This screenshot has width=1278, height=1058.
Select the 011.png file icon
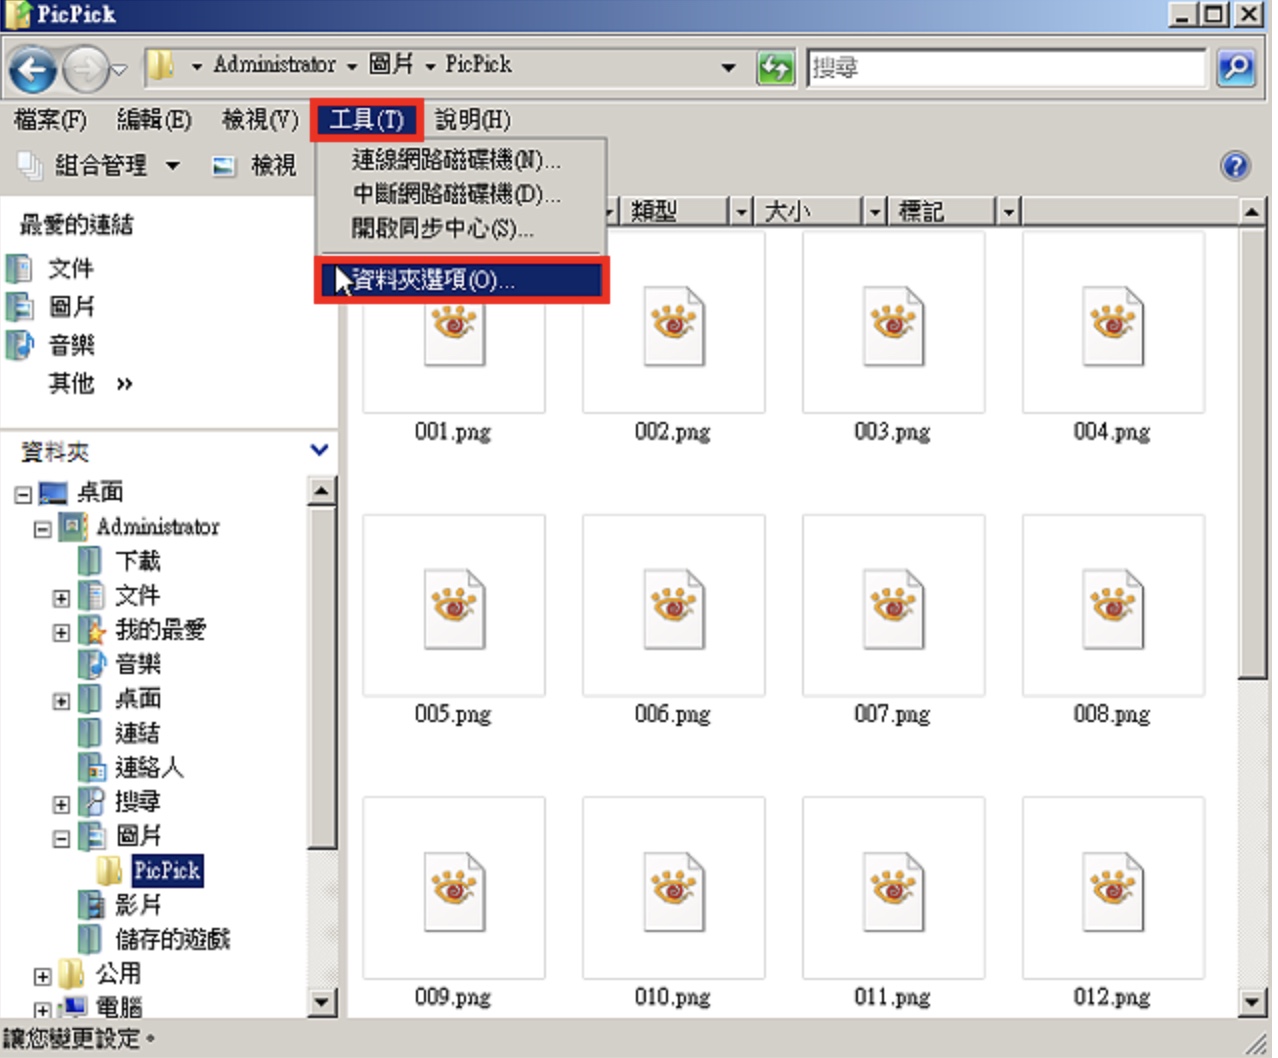tap(893, 890)
